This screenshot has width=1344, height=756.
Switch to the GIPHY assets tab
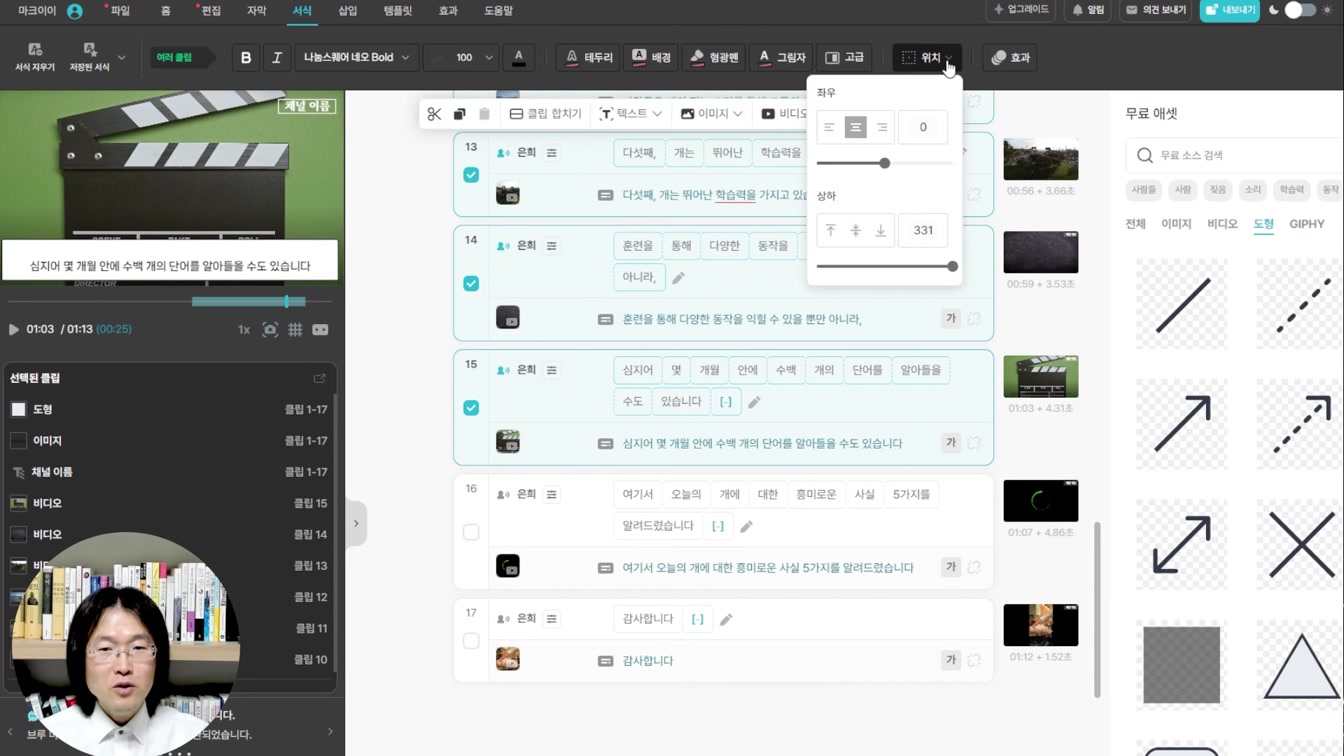pos(1307,224)
